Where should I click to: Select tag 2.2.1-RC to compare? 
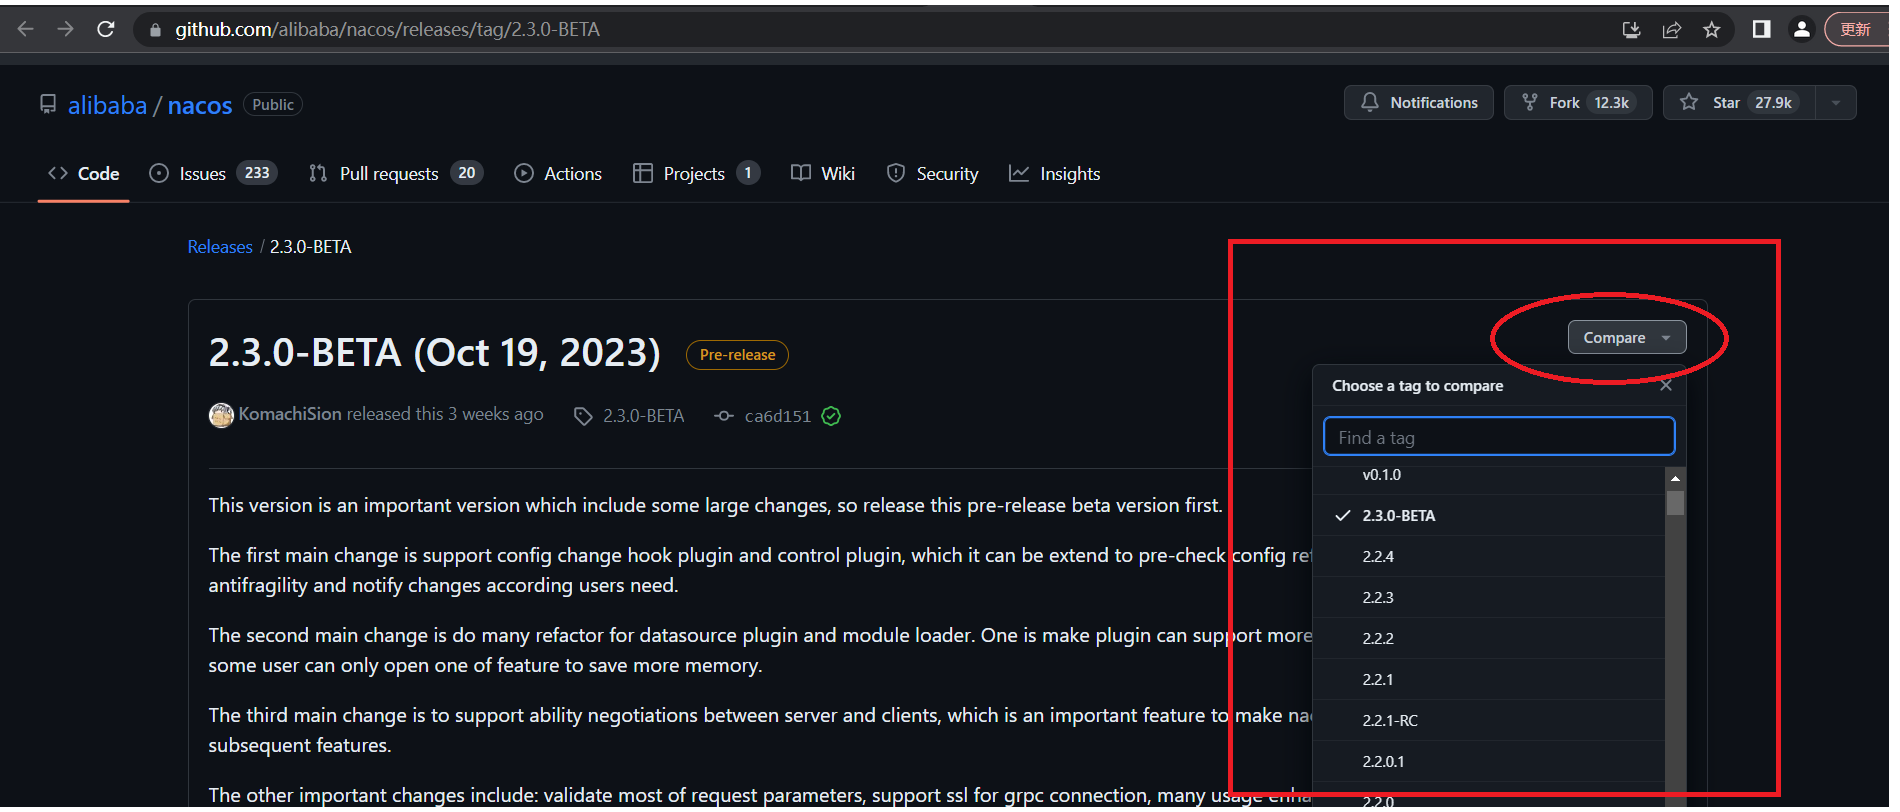point(1489,721)
